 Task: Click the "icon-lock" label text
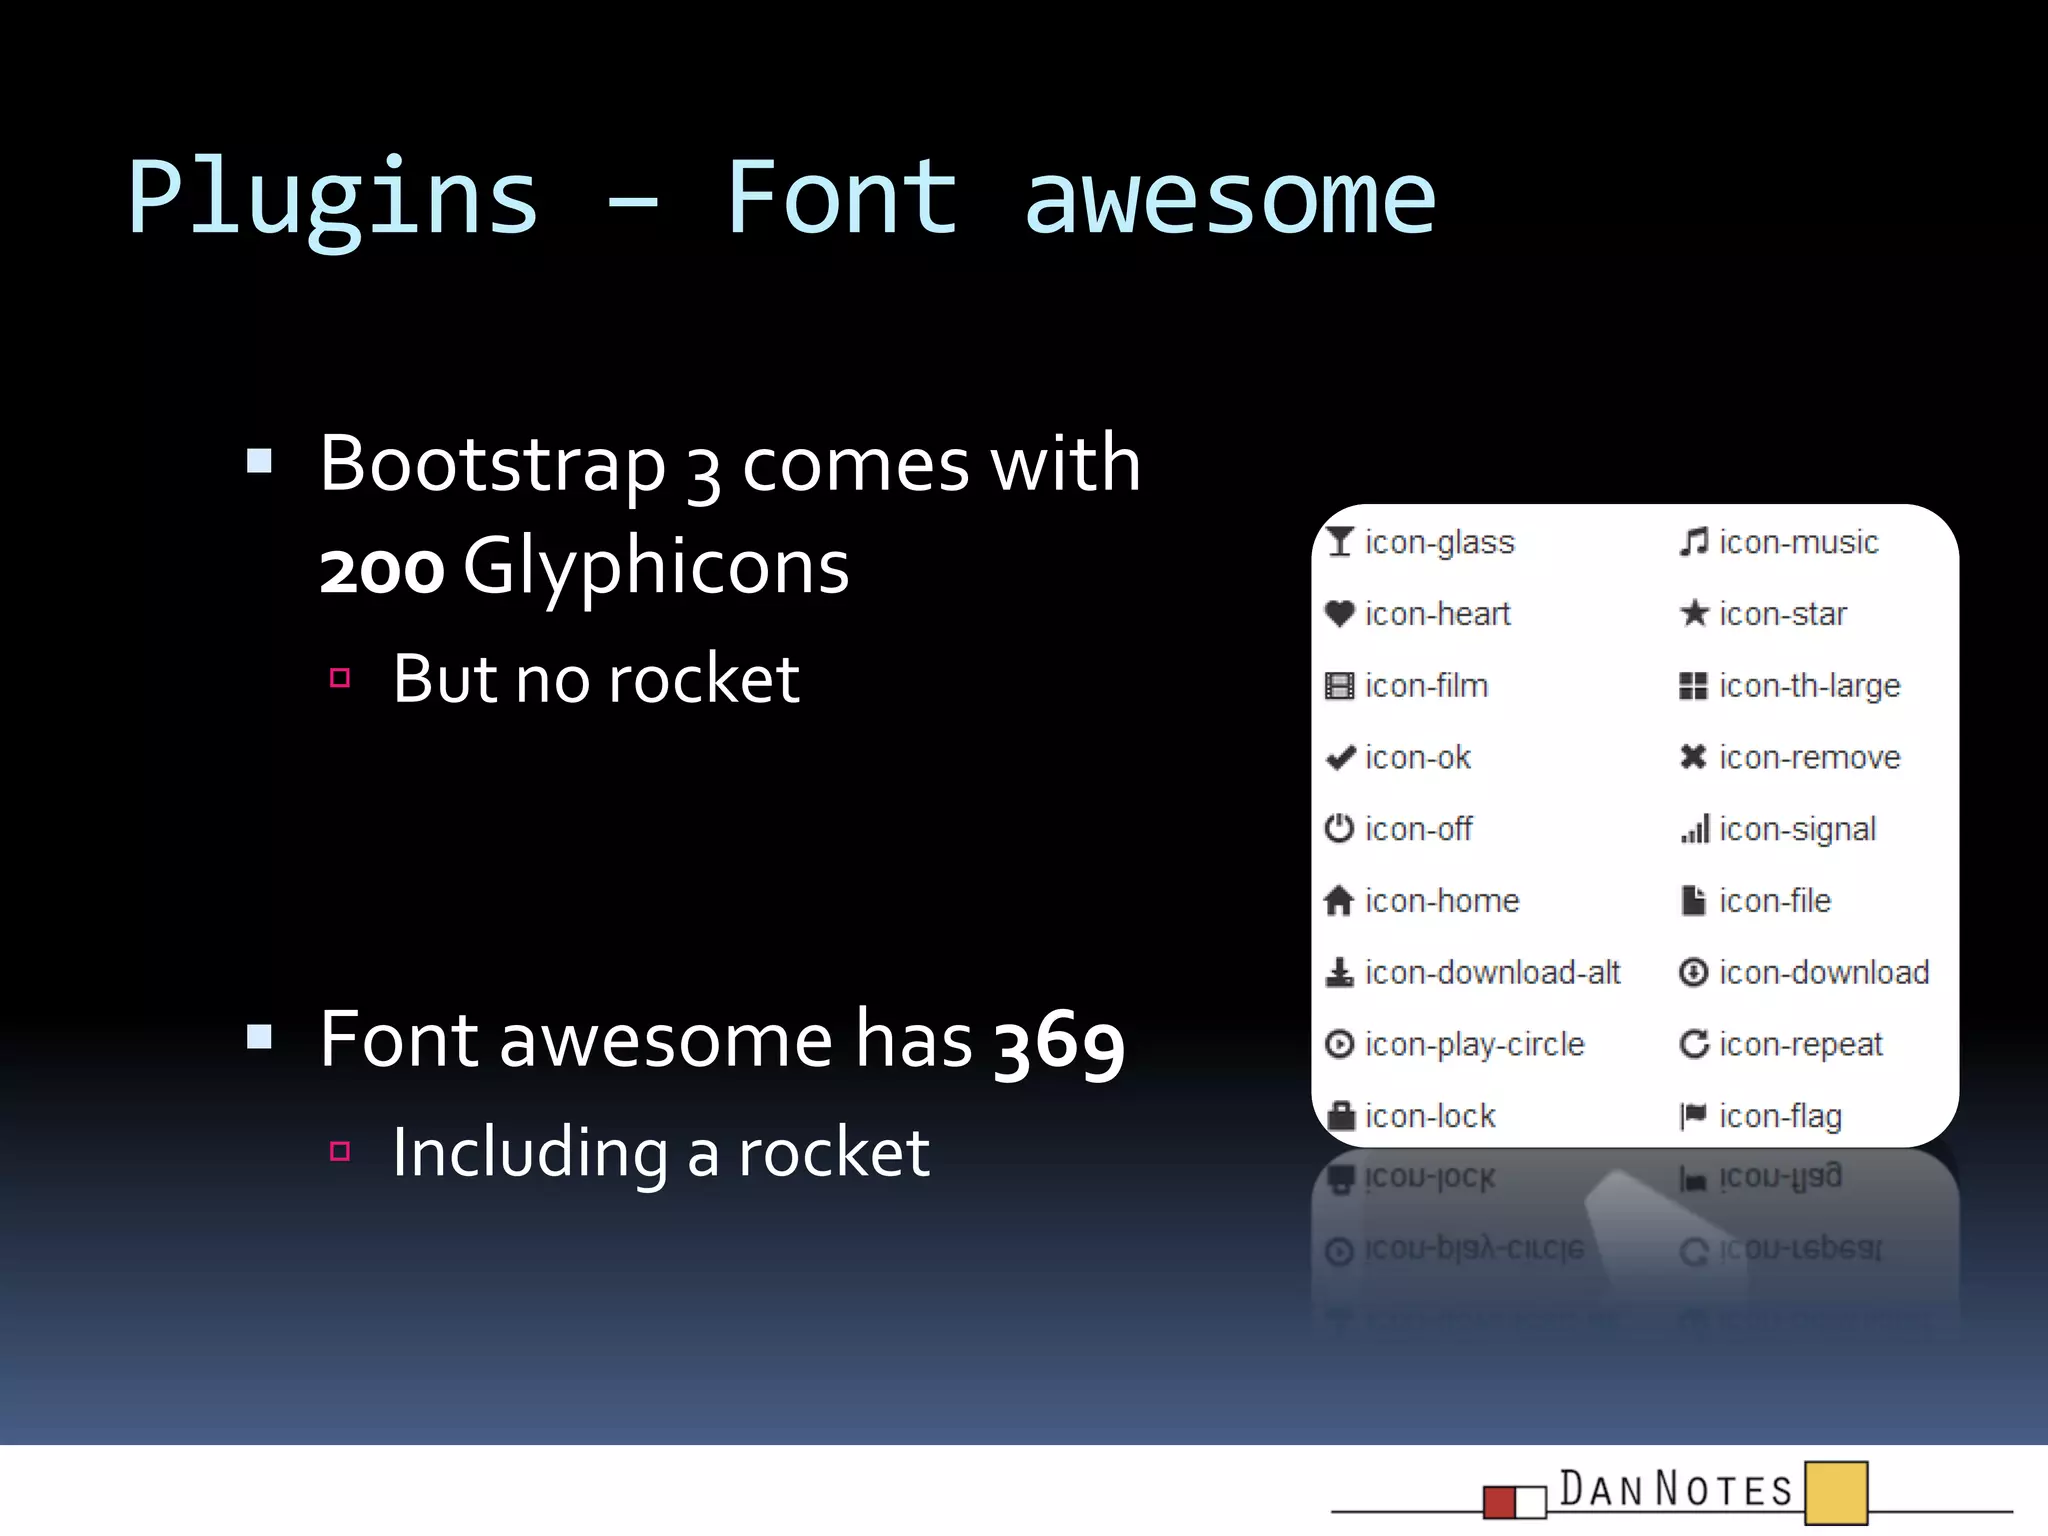click(1430, 1116)
